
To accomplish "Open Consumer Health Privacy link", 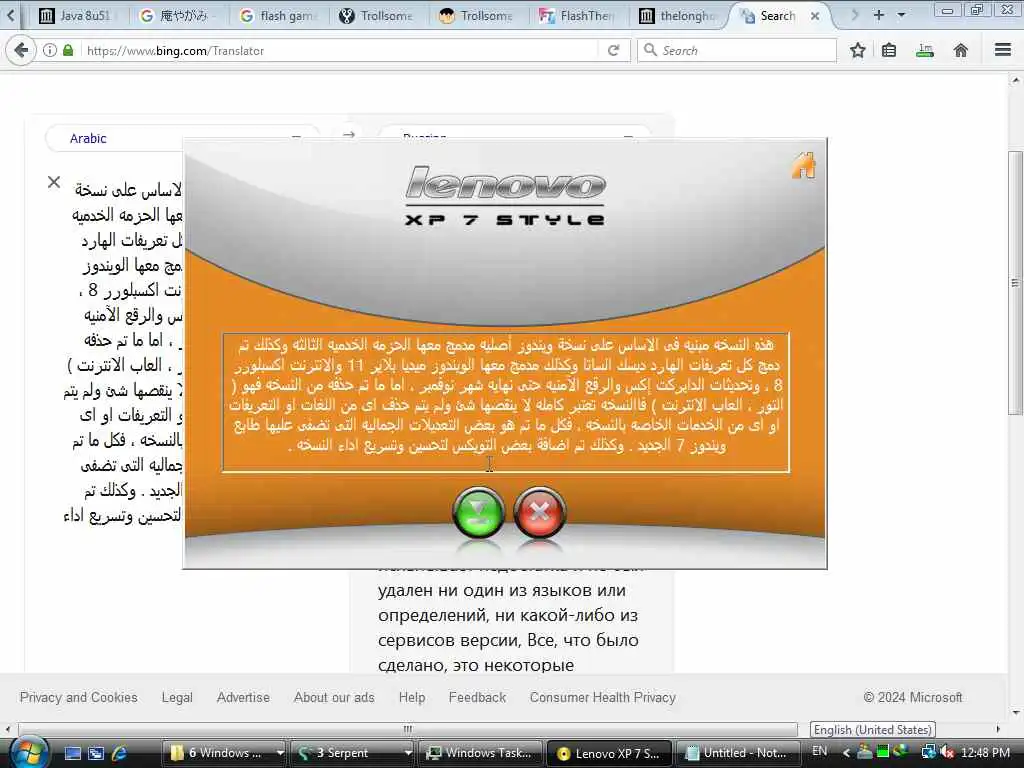I will tap(602, 697).
